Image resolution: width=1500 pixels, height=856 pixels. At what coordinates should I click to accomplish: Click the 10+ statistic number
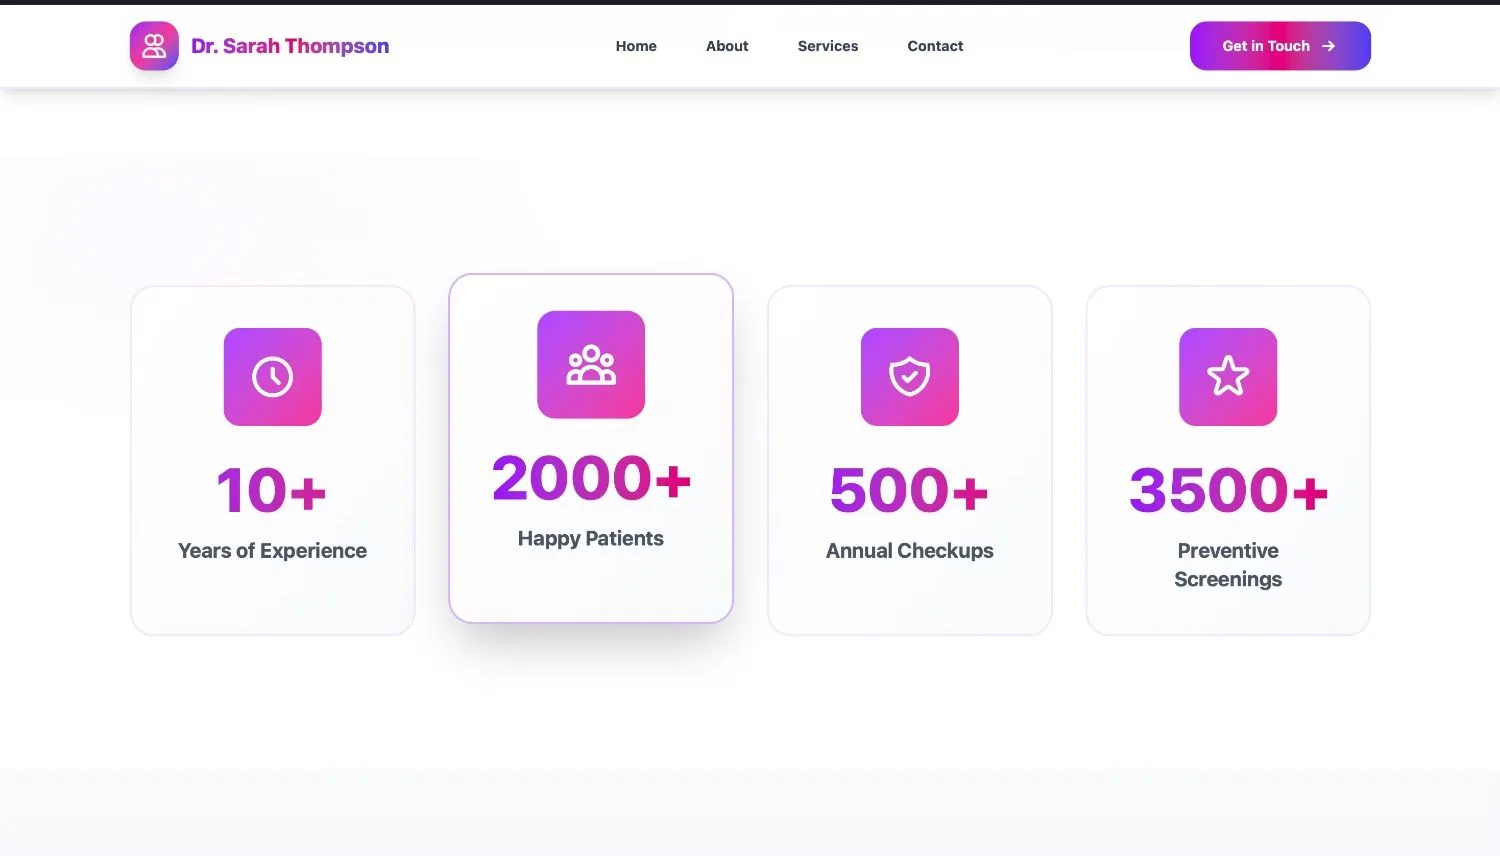pyautogui.click(x=272, y=490)
